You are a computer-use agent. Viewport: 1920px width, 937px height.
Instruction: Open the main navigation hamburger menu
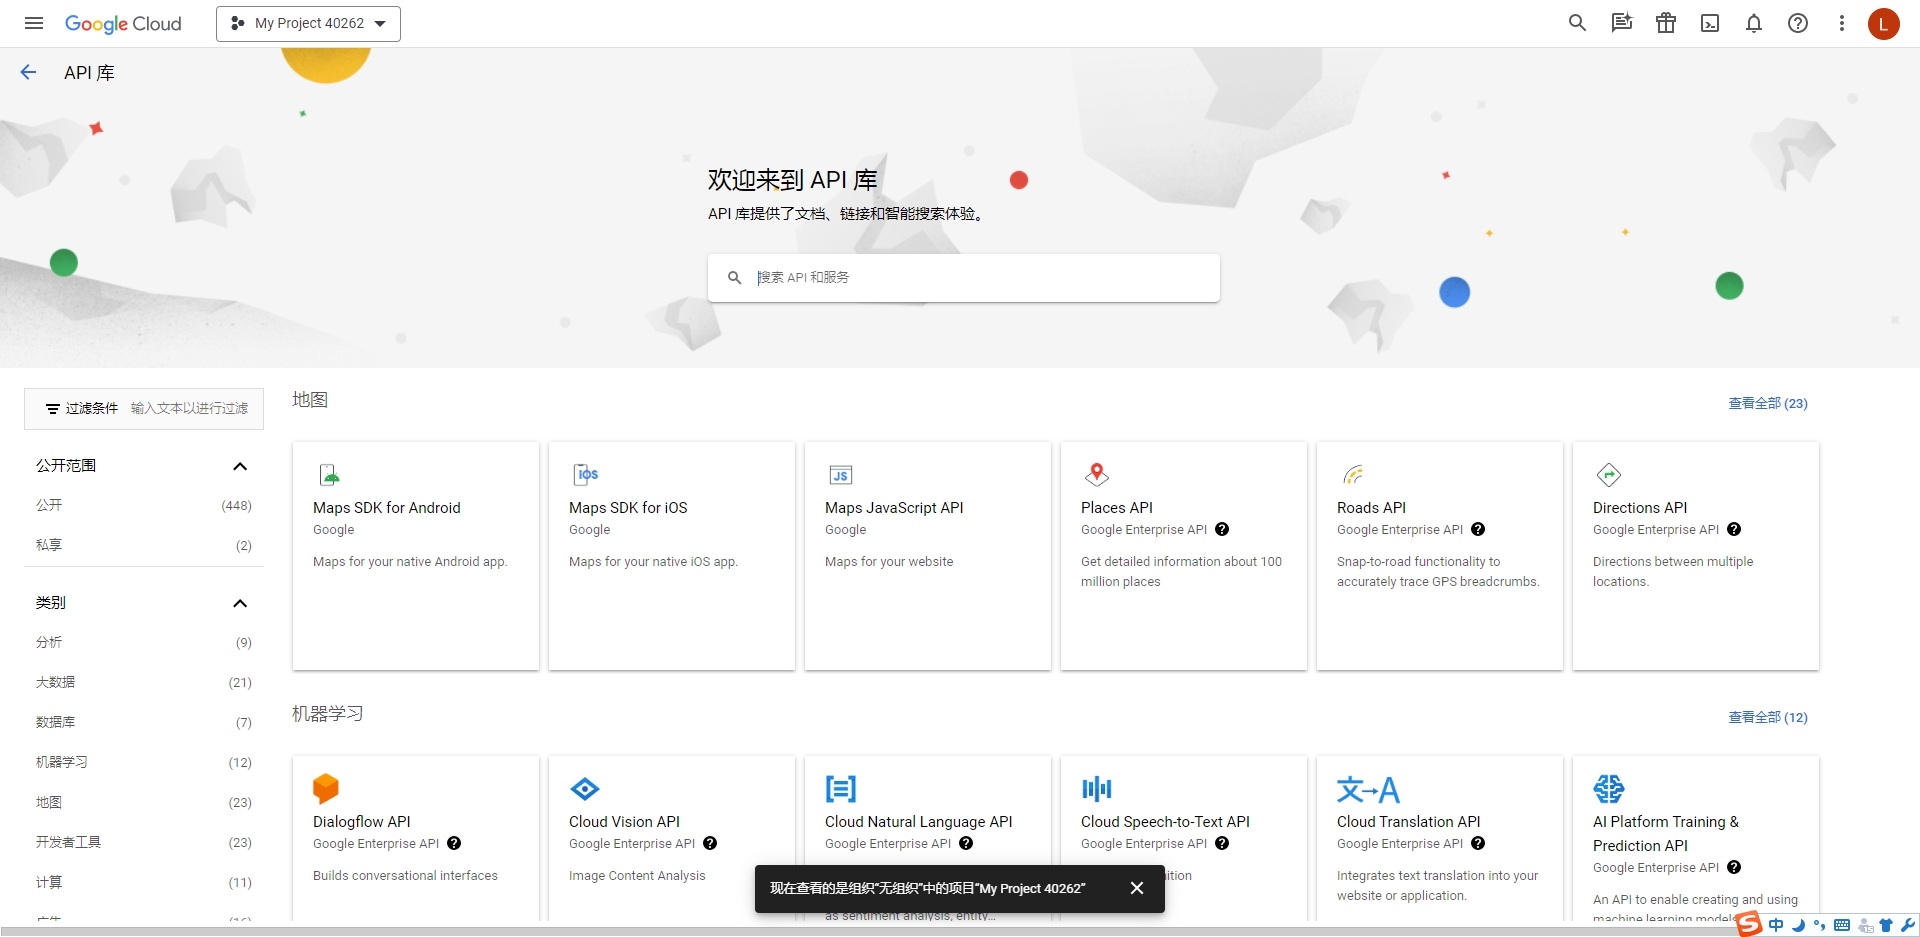click(x=34, y=23)
